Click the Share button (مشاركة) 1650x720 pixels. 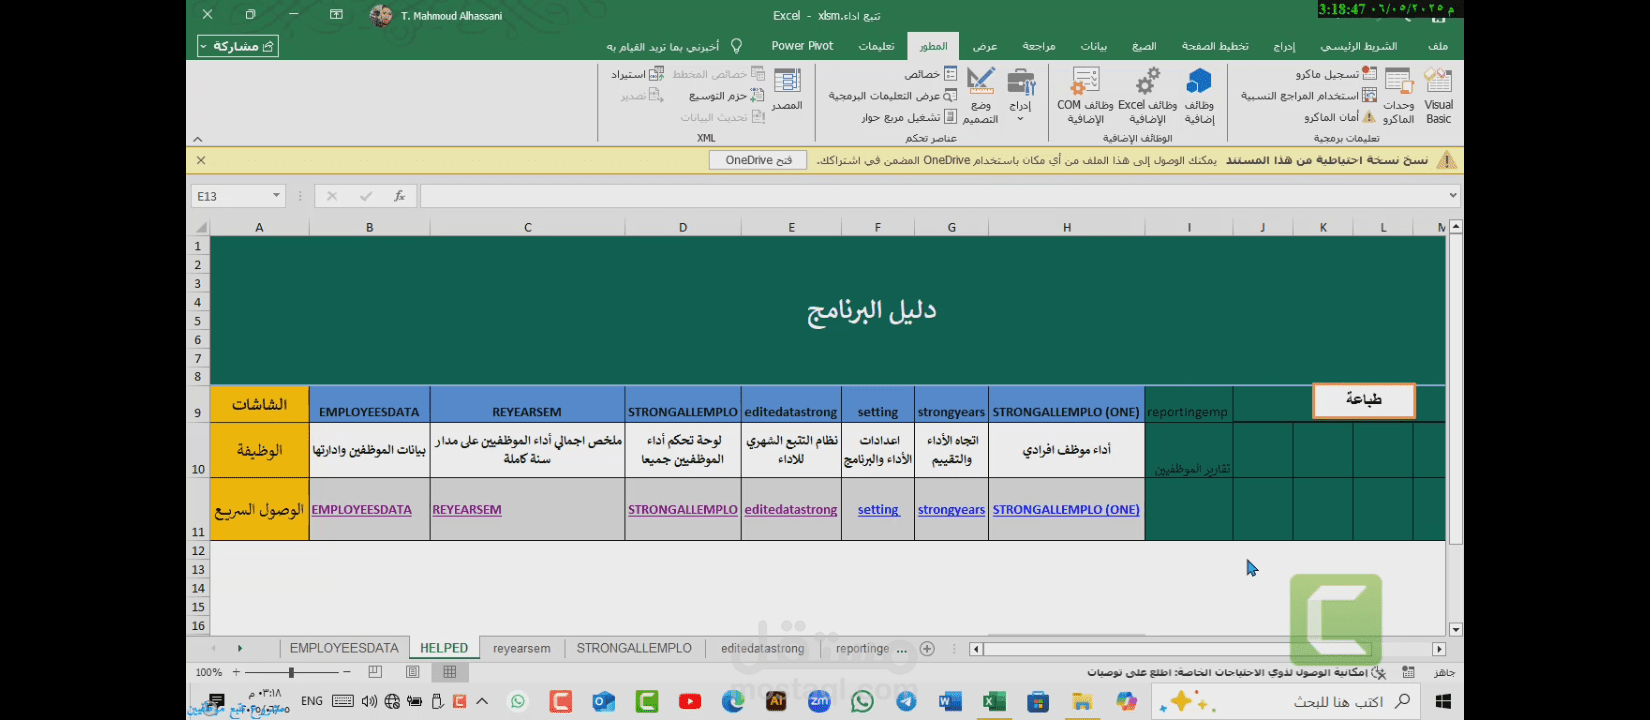[238, 46]
